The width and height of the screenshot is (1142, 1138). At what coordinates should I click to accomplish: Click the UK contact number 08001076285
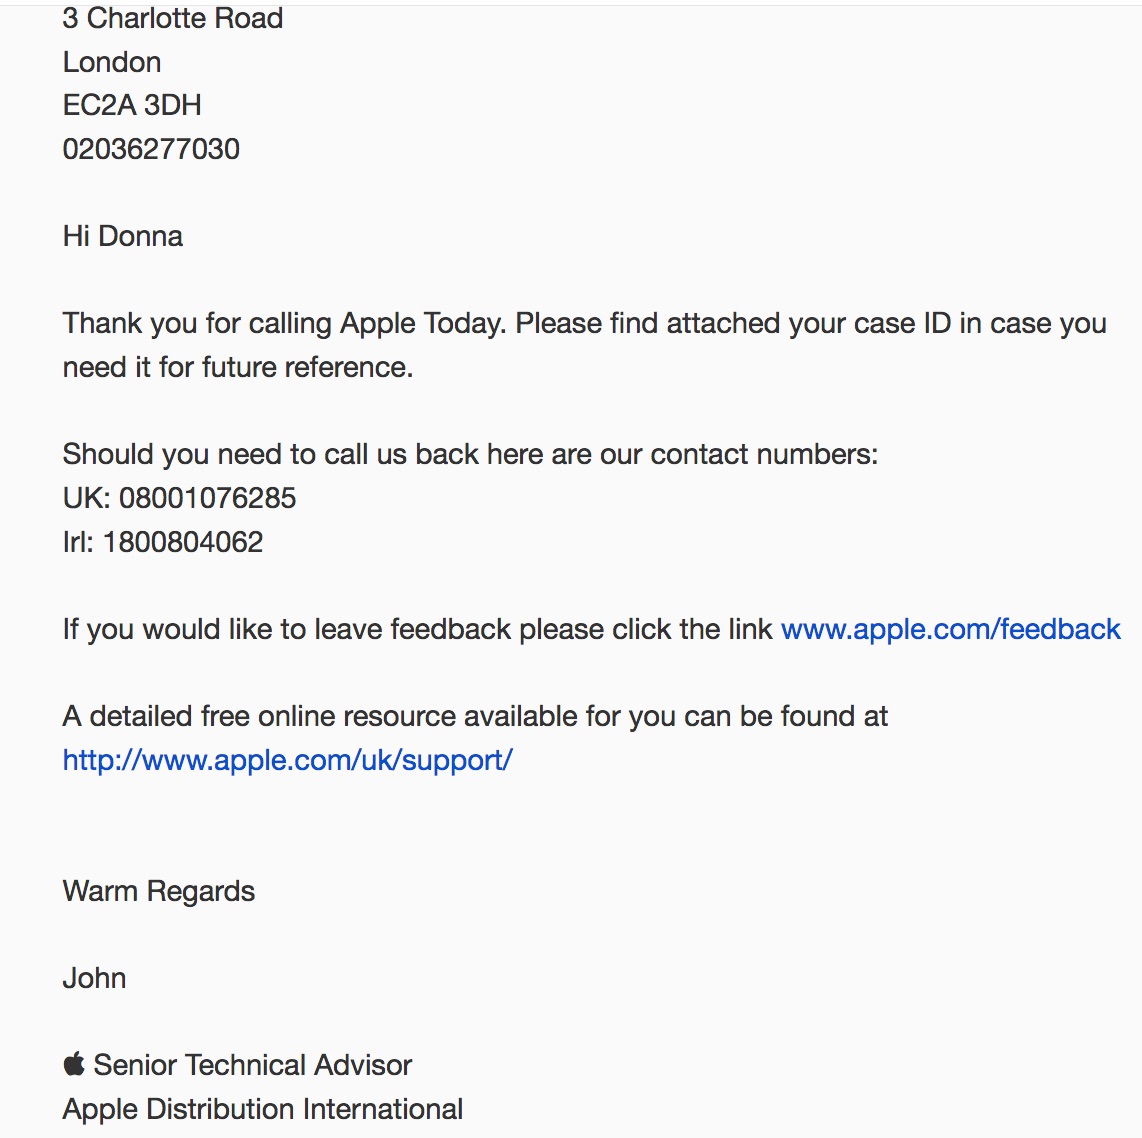click(x=207, y=498)
